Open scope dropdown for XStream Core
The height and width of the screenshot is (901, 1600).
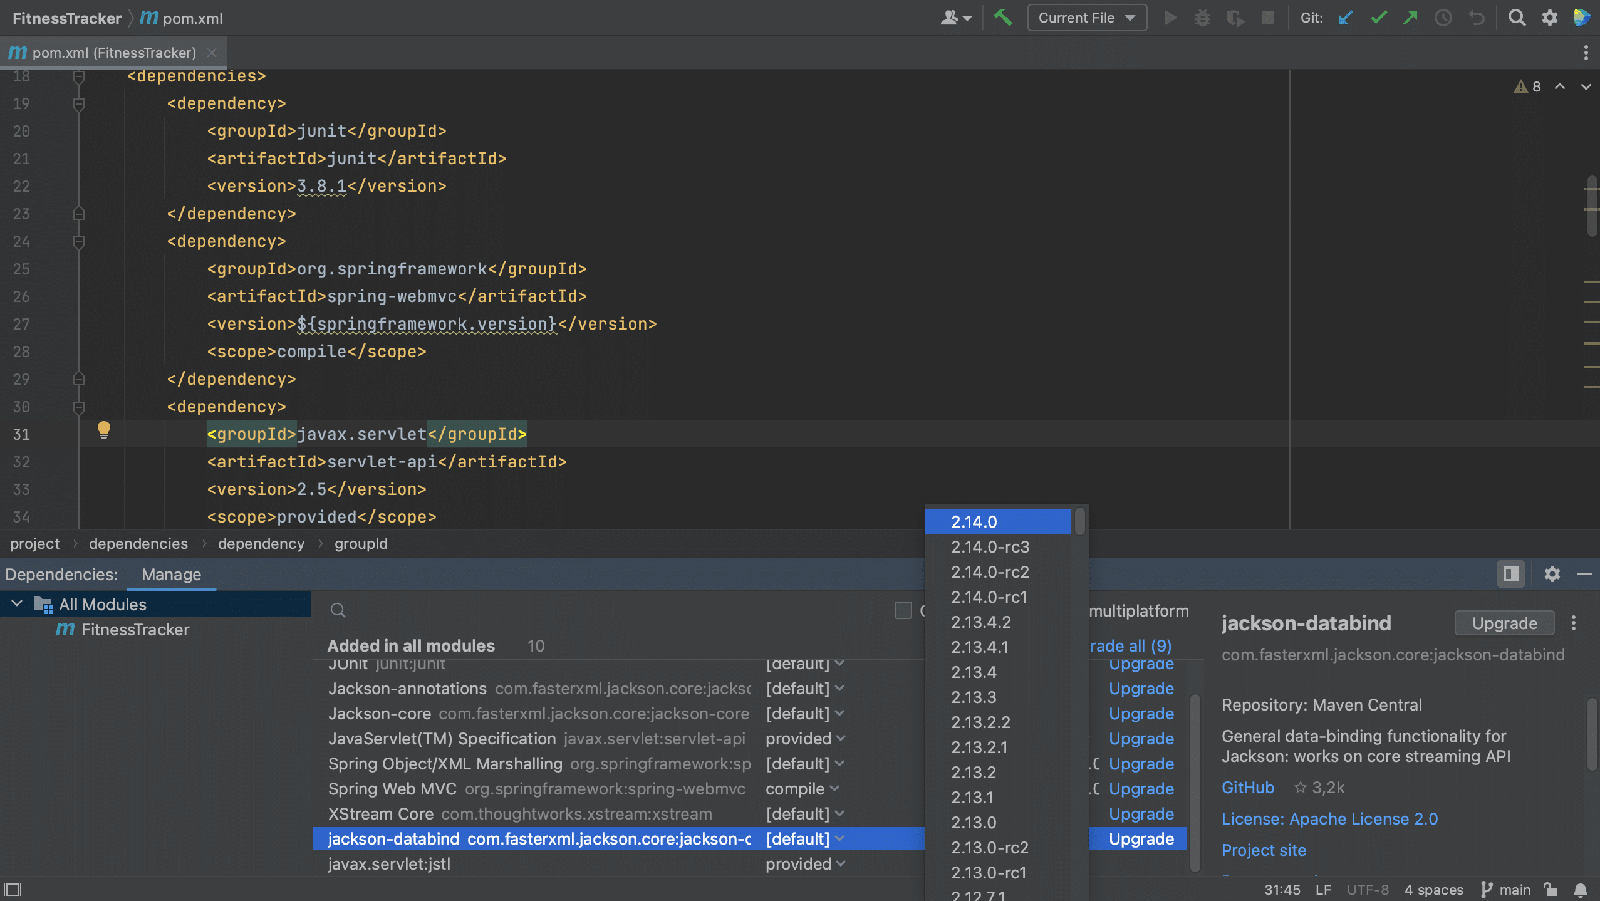805,814
